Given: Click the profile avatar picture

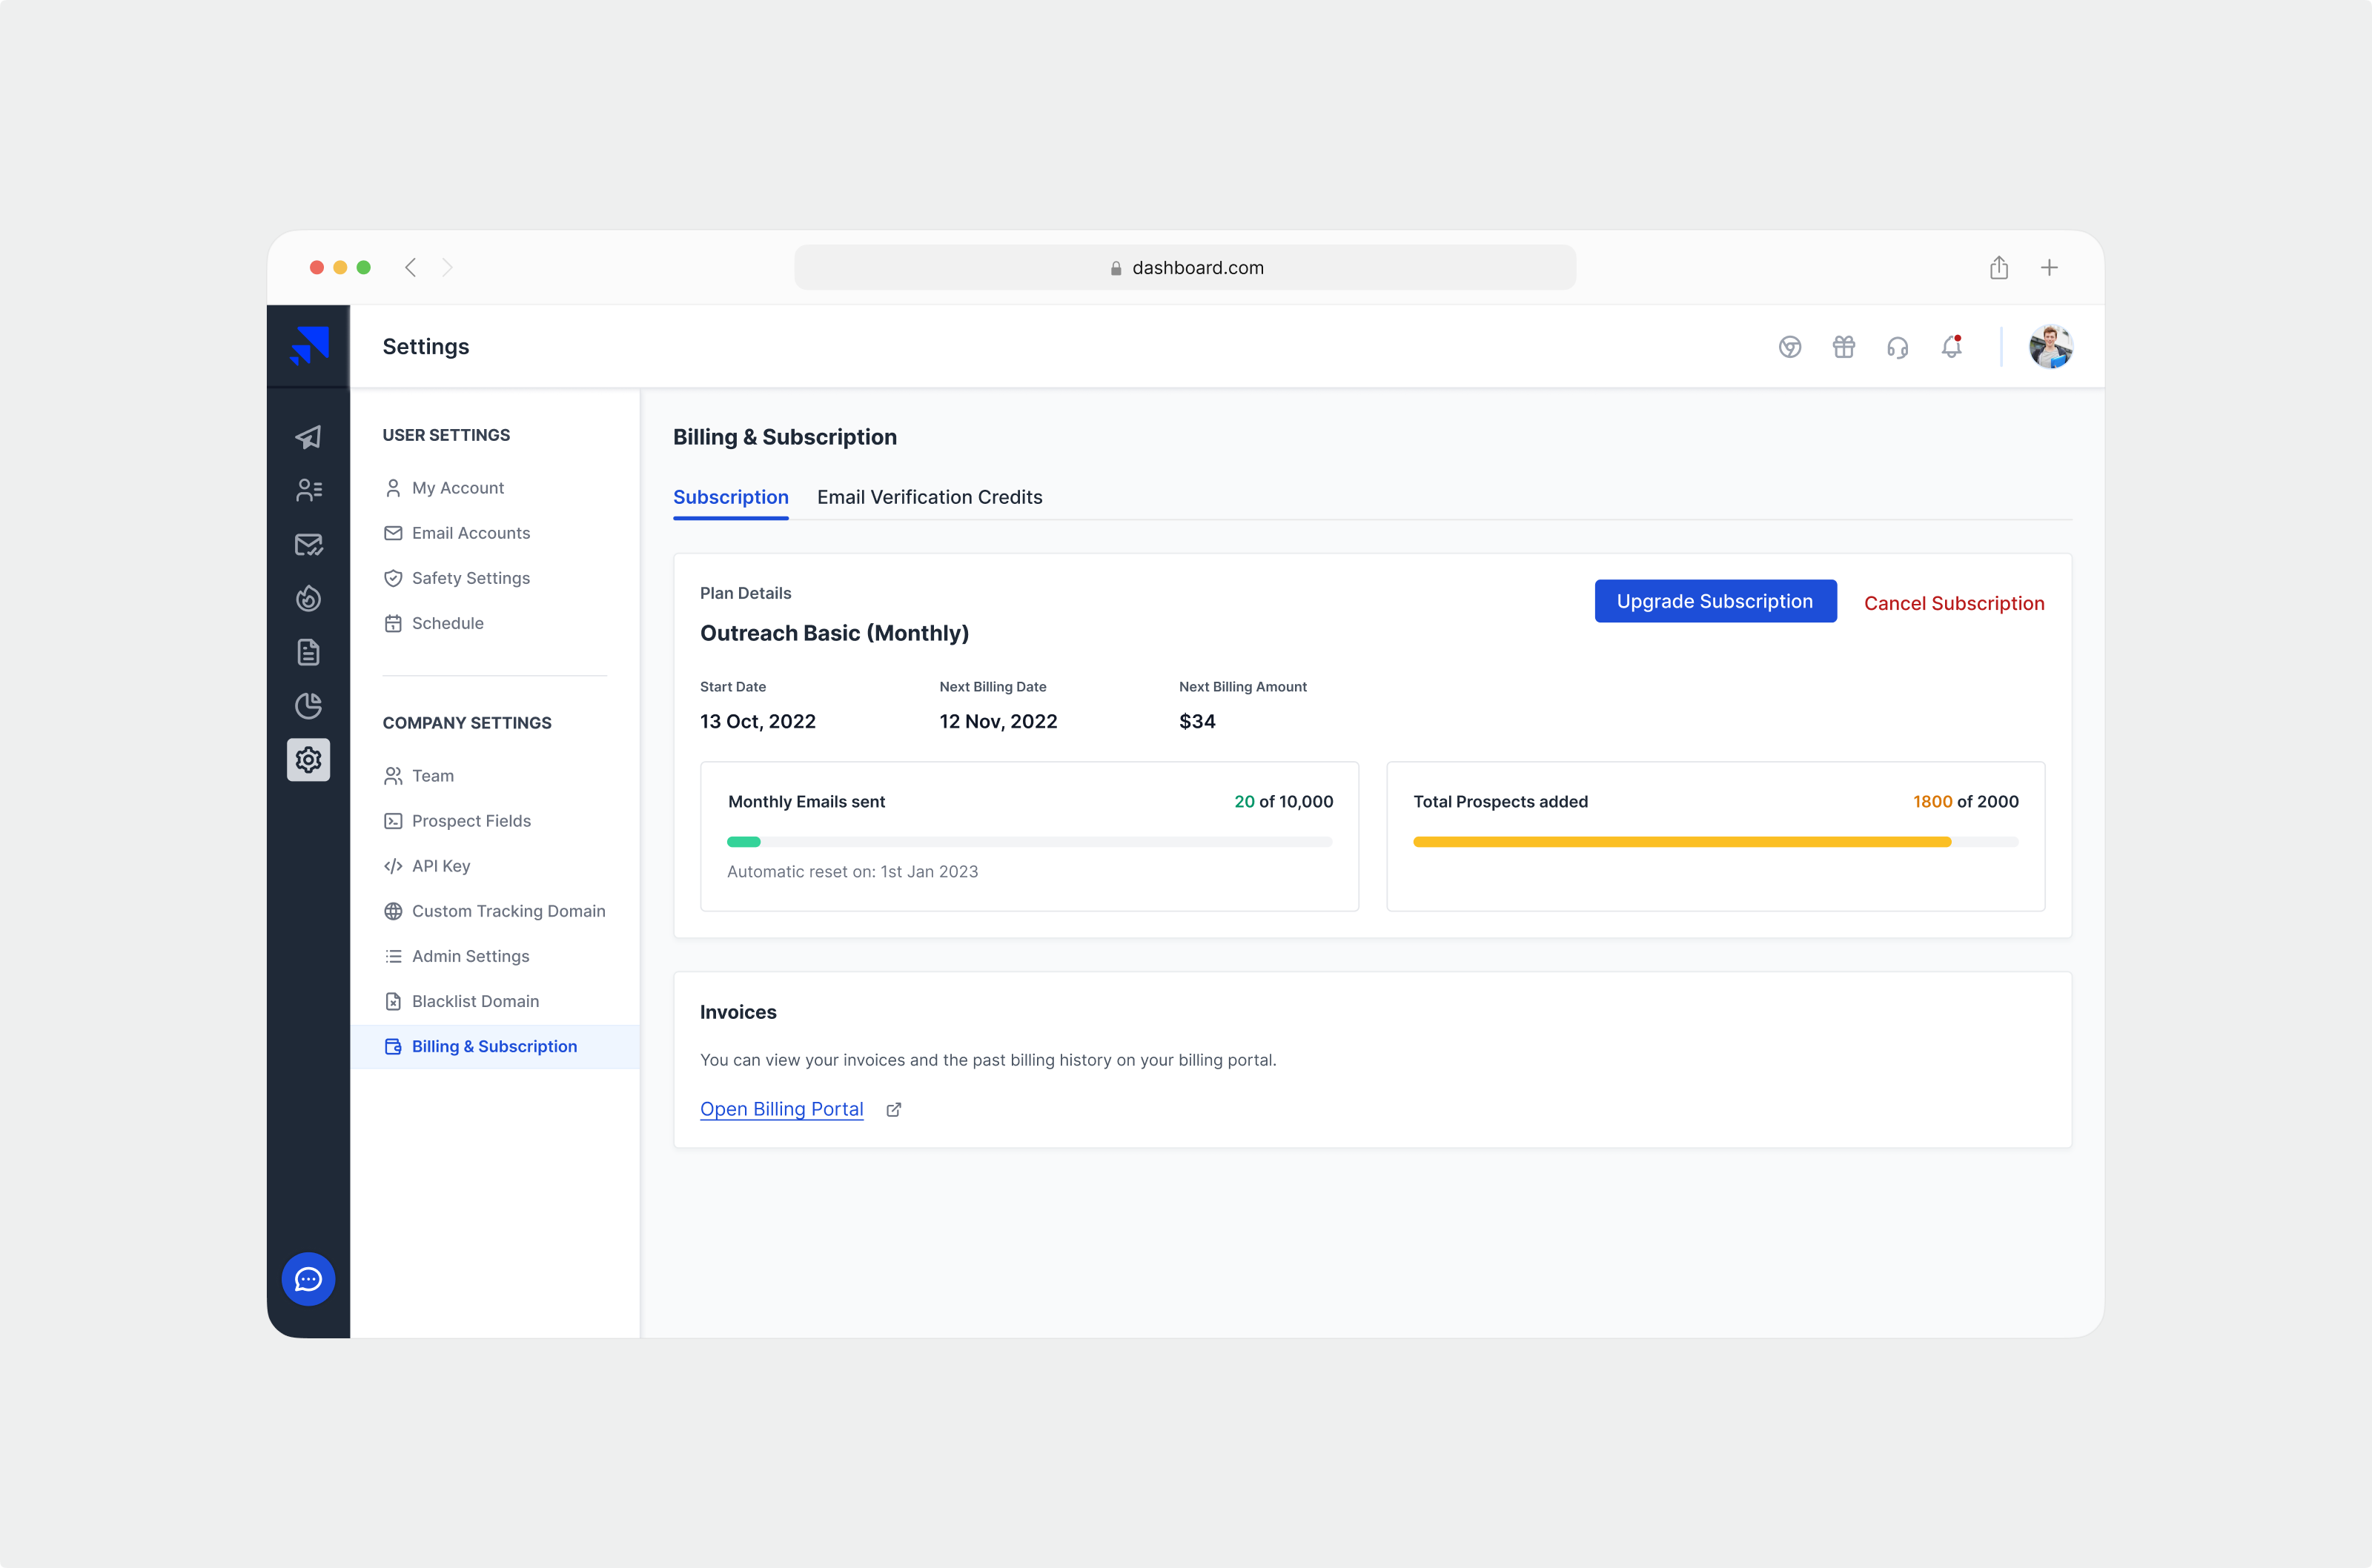Looking at the screenshot, I should 2051,347.
